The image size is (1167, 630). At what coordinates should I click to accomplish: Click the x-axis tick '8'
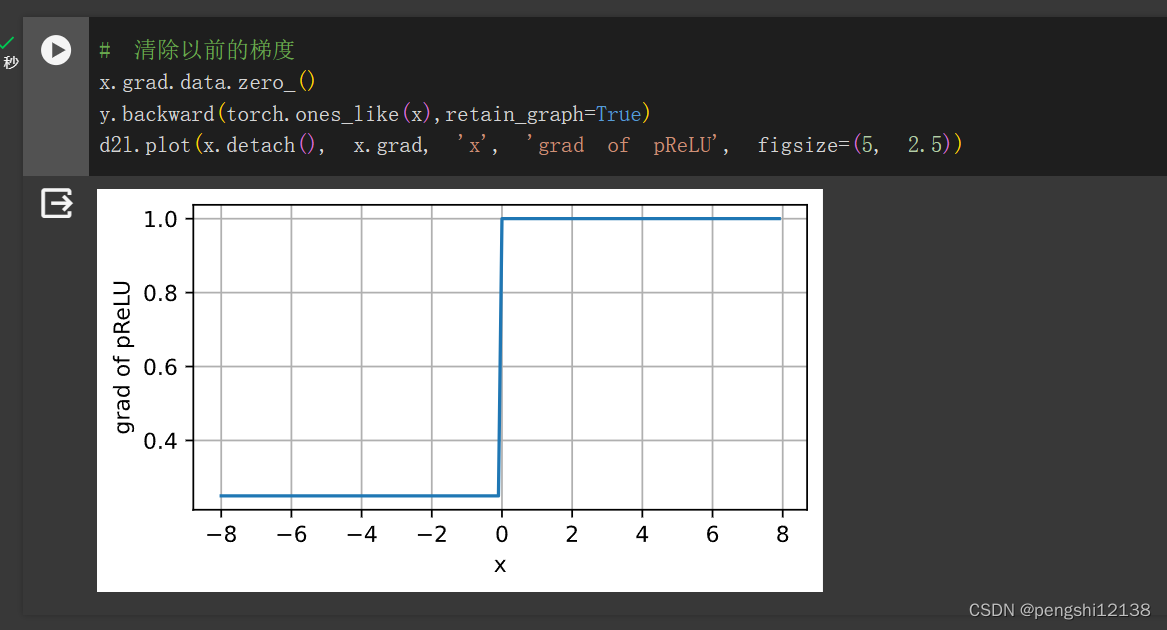[x=782, y=534]
